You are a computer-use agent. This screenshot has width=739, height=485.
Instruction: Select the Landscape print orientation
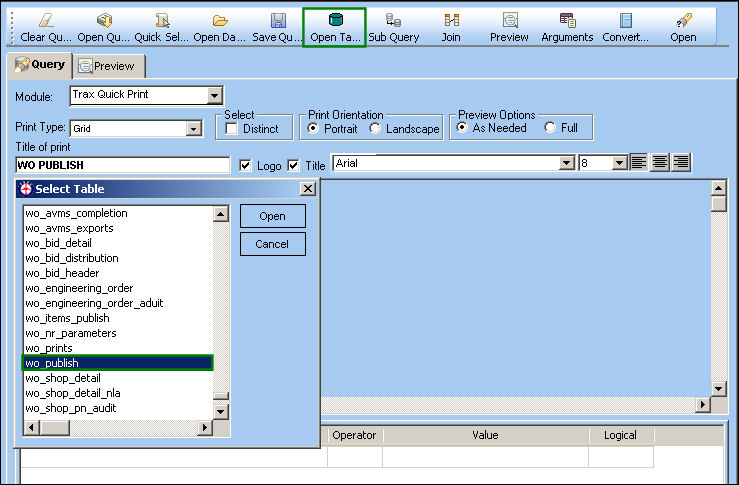375,128
